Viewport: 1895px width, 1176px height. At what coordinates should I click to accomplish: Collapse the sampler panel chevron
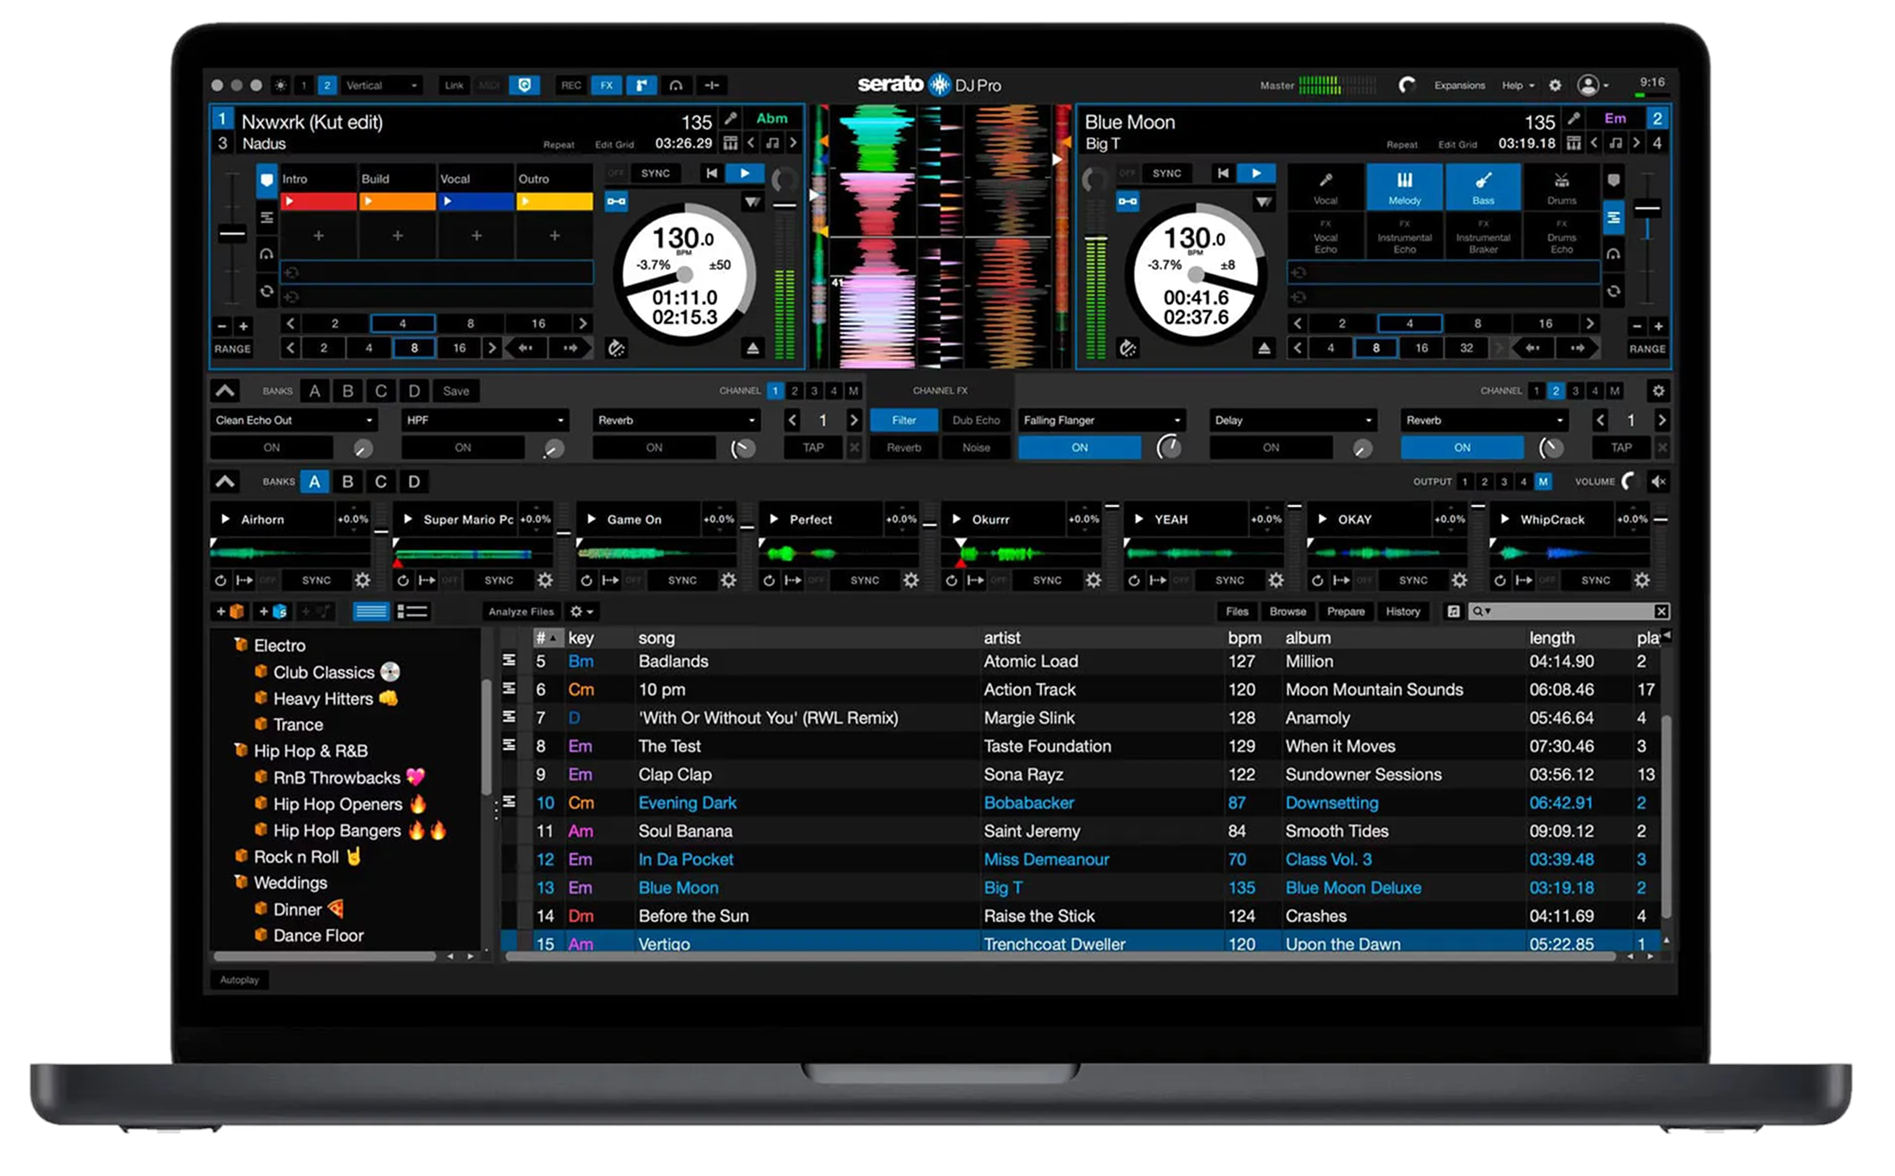225,481
